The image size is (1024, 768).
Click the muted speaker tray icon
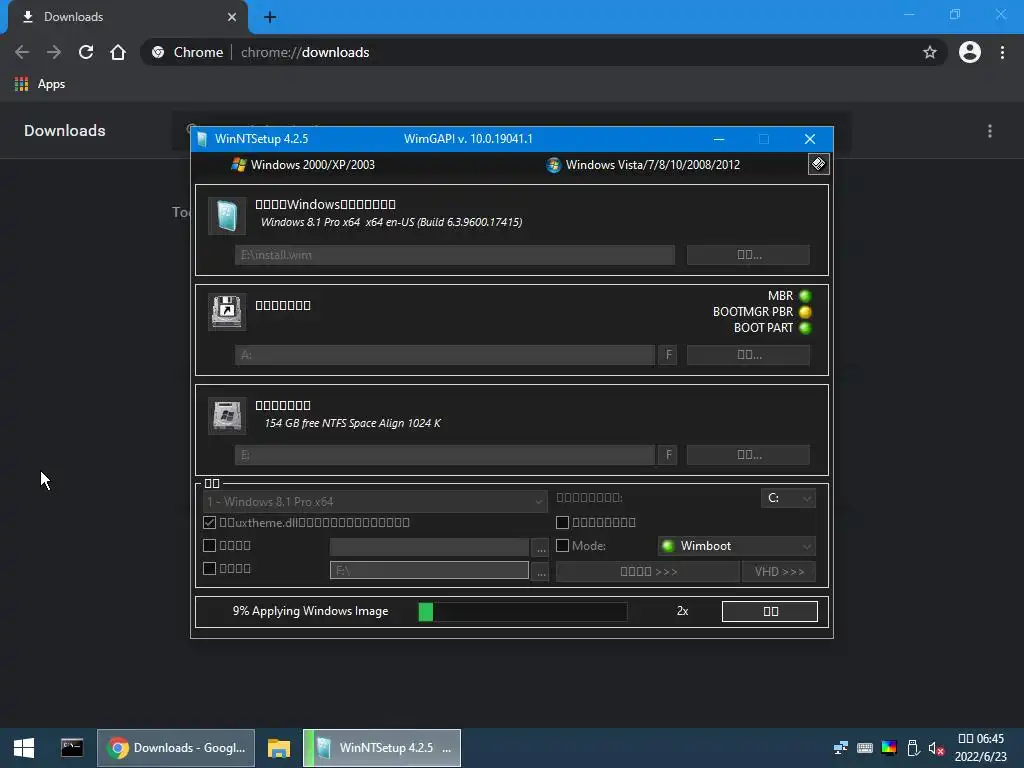click(x=936, y=748)
